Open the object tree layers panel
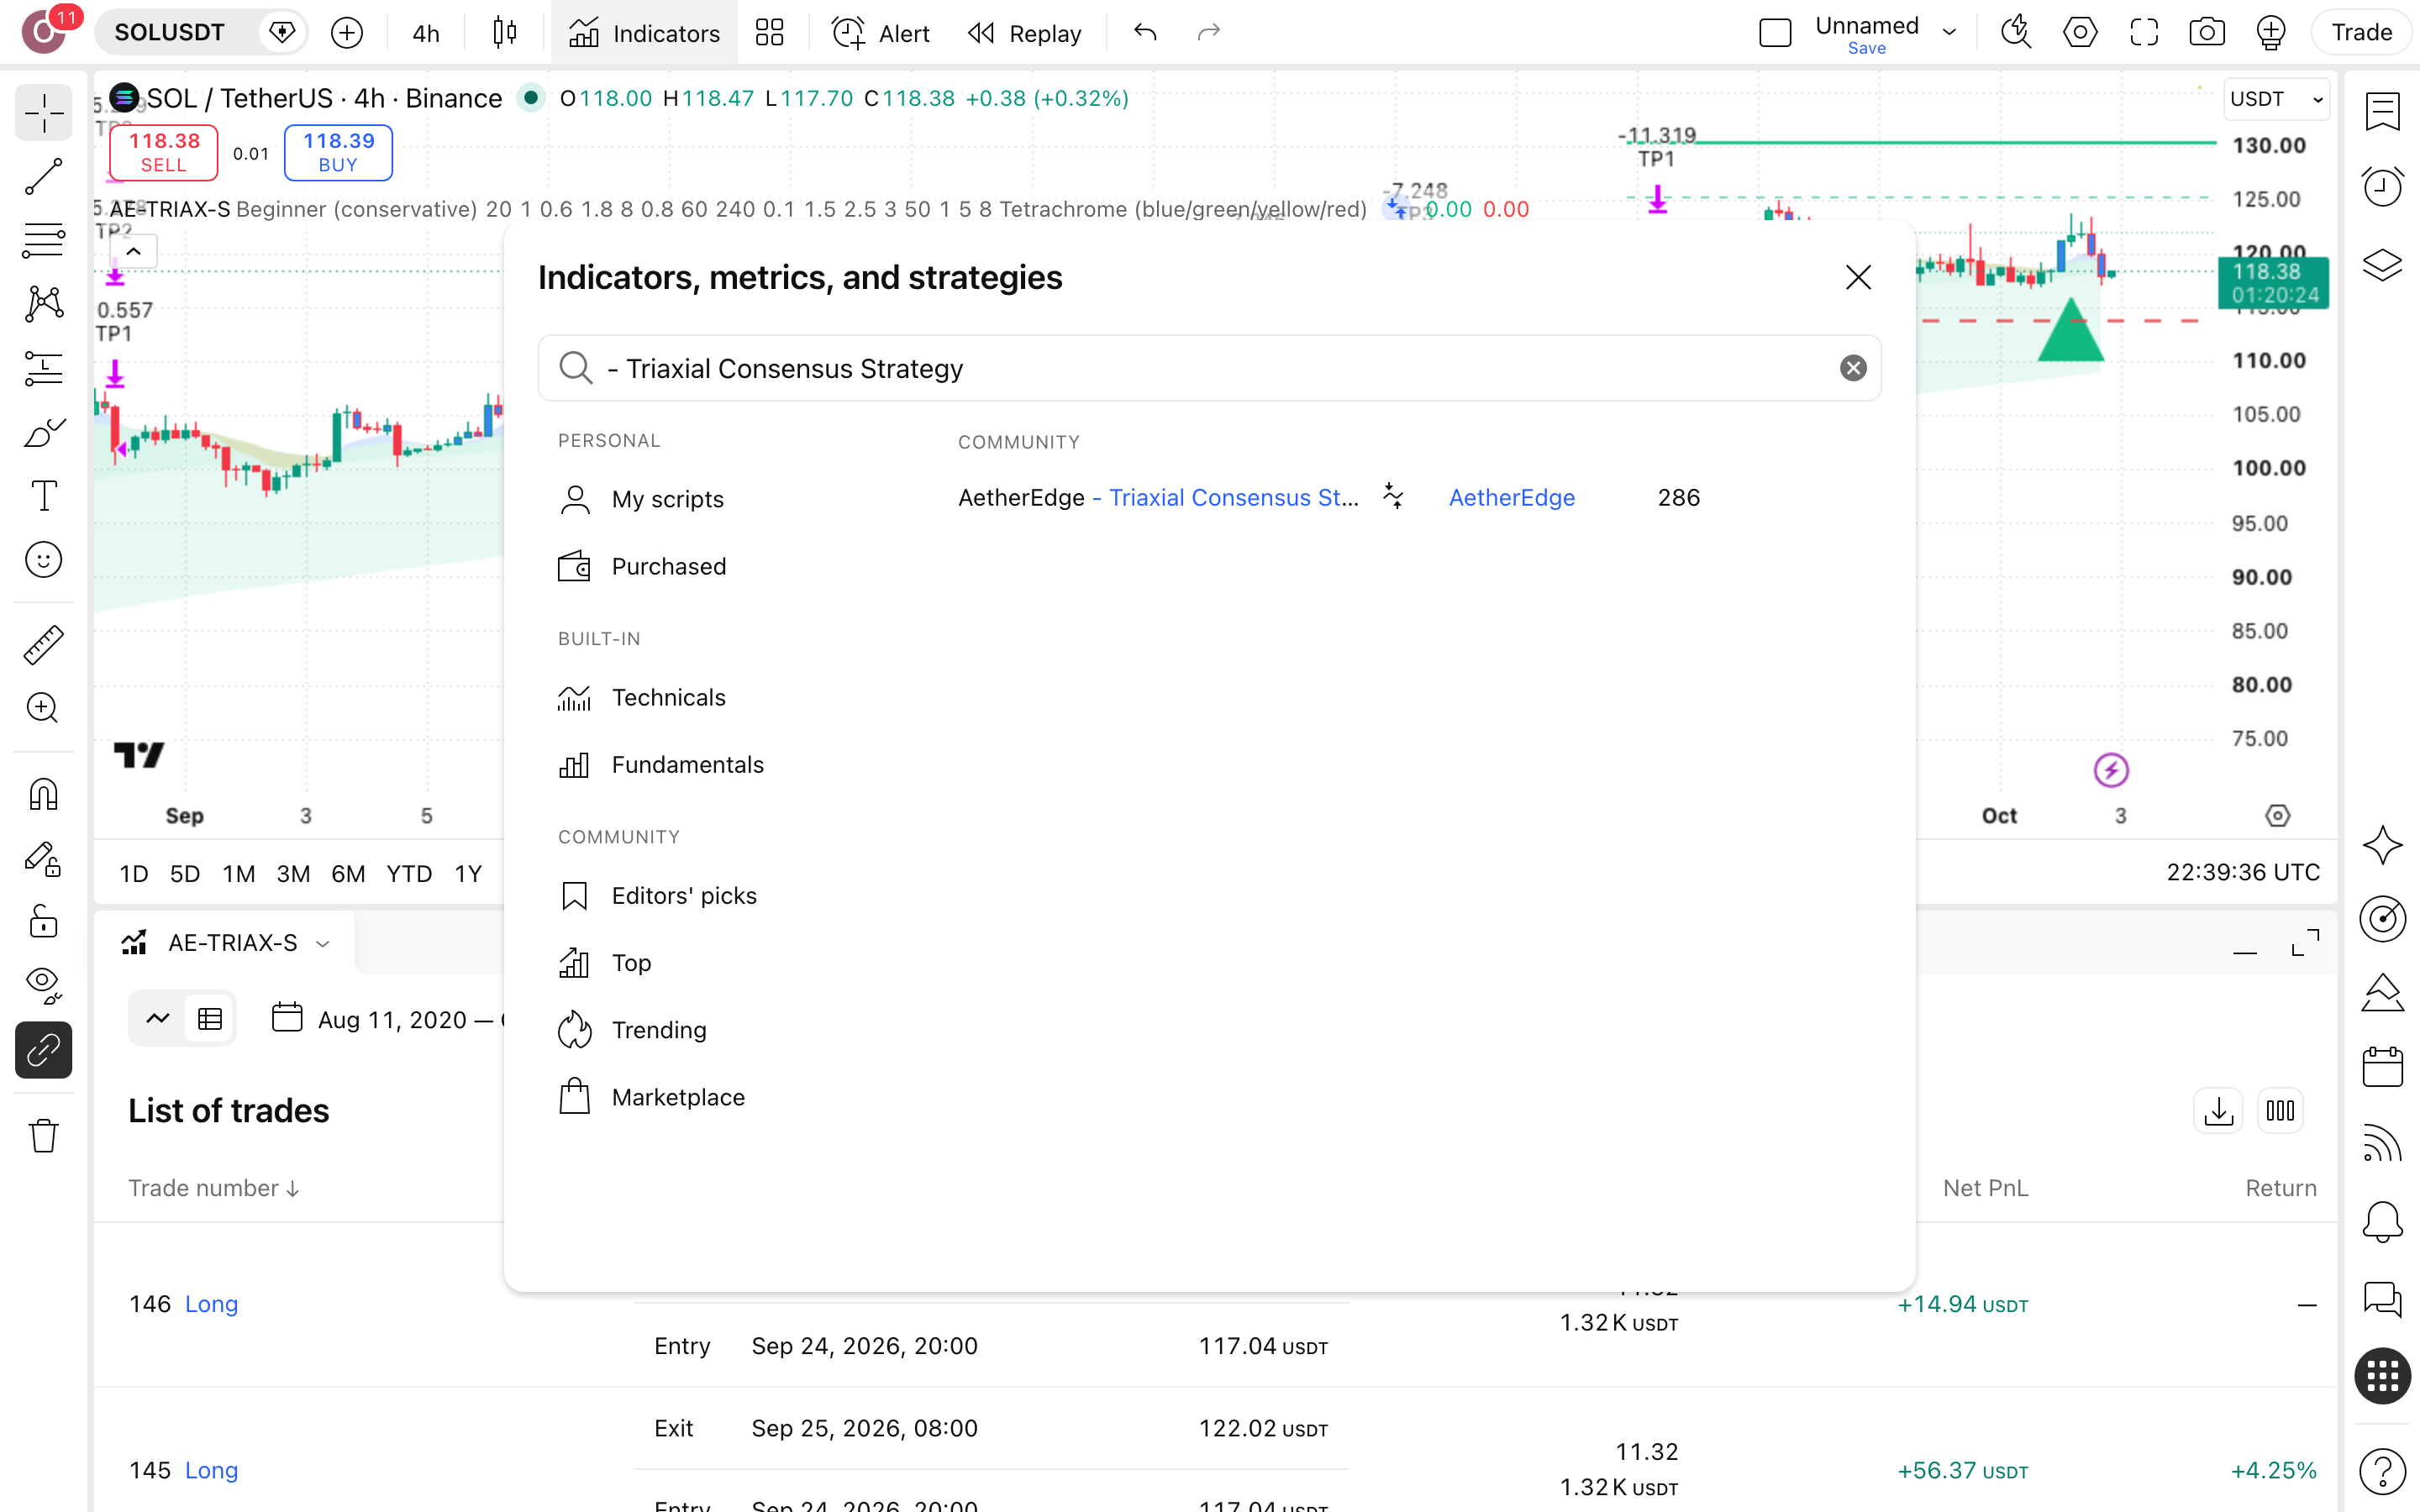Image resolution: width=2420 pixels, height=1512 pixels. pos(2382,264)
